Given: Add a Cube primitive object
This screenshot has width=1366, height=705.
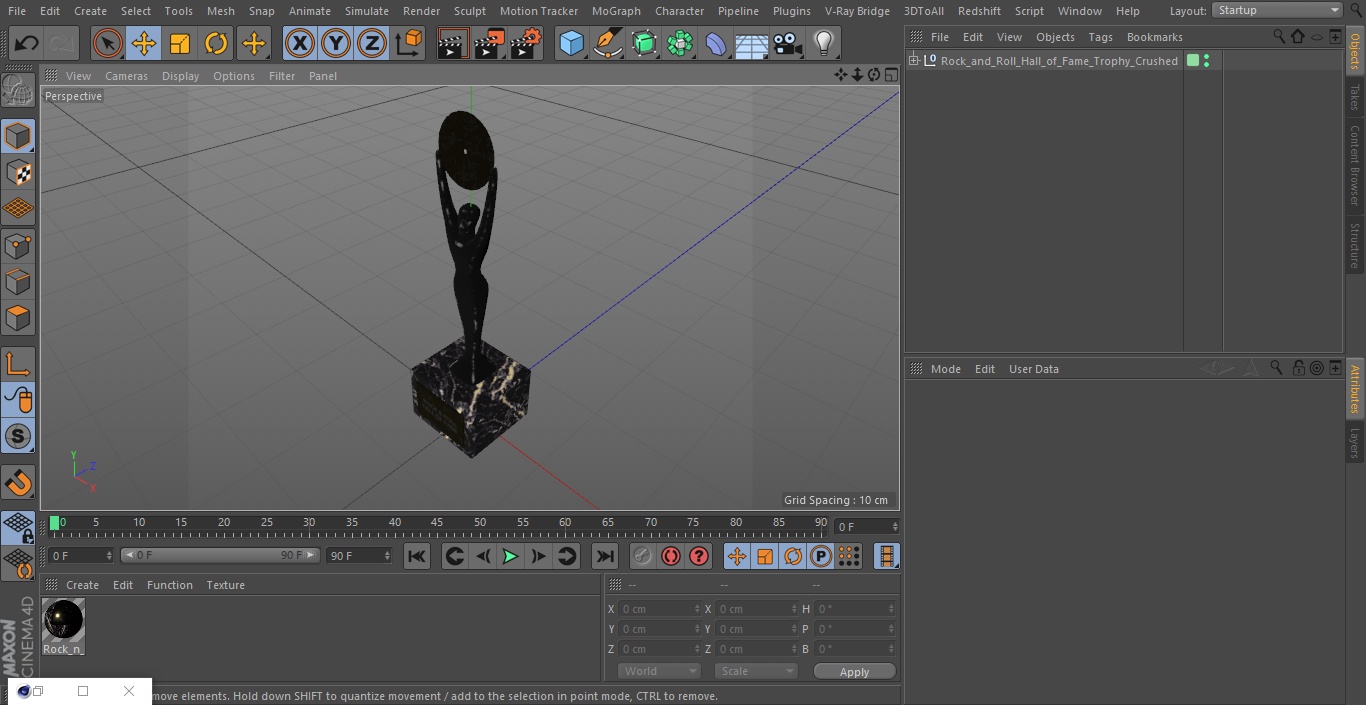Looking at the screenshot, I should 571,43.
